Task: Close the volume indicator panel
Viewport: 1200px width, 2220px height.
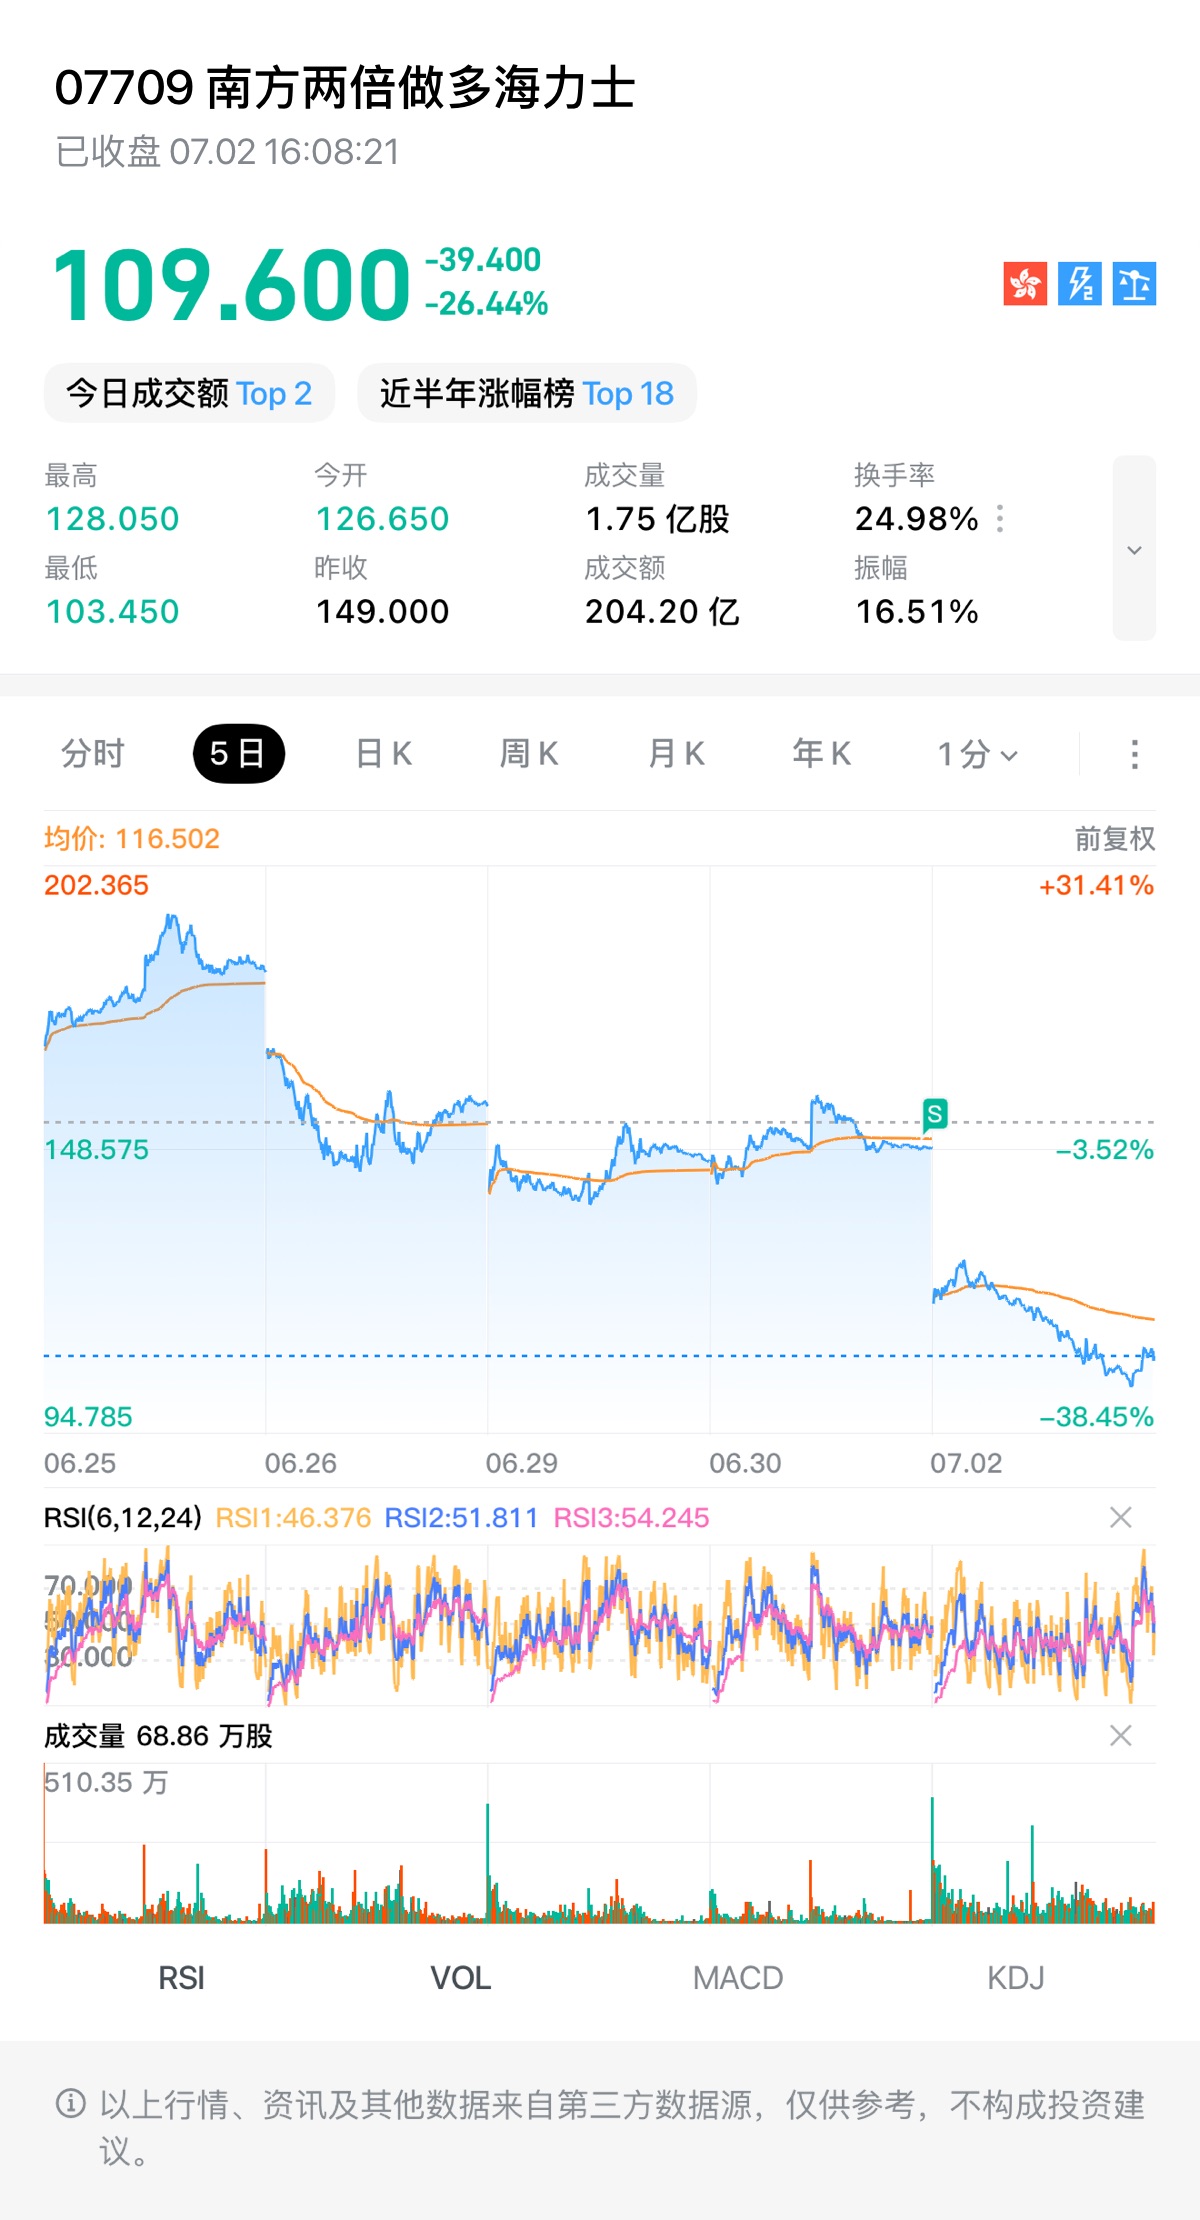Action: point(1121,1736)
